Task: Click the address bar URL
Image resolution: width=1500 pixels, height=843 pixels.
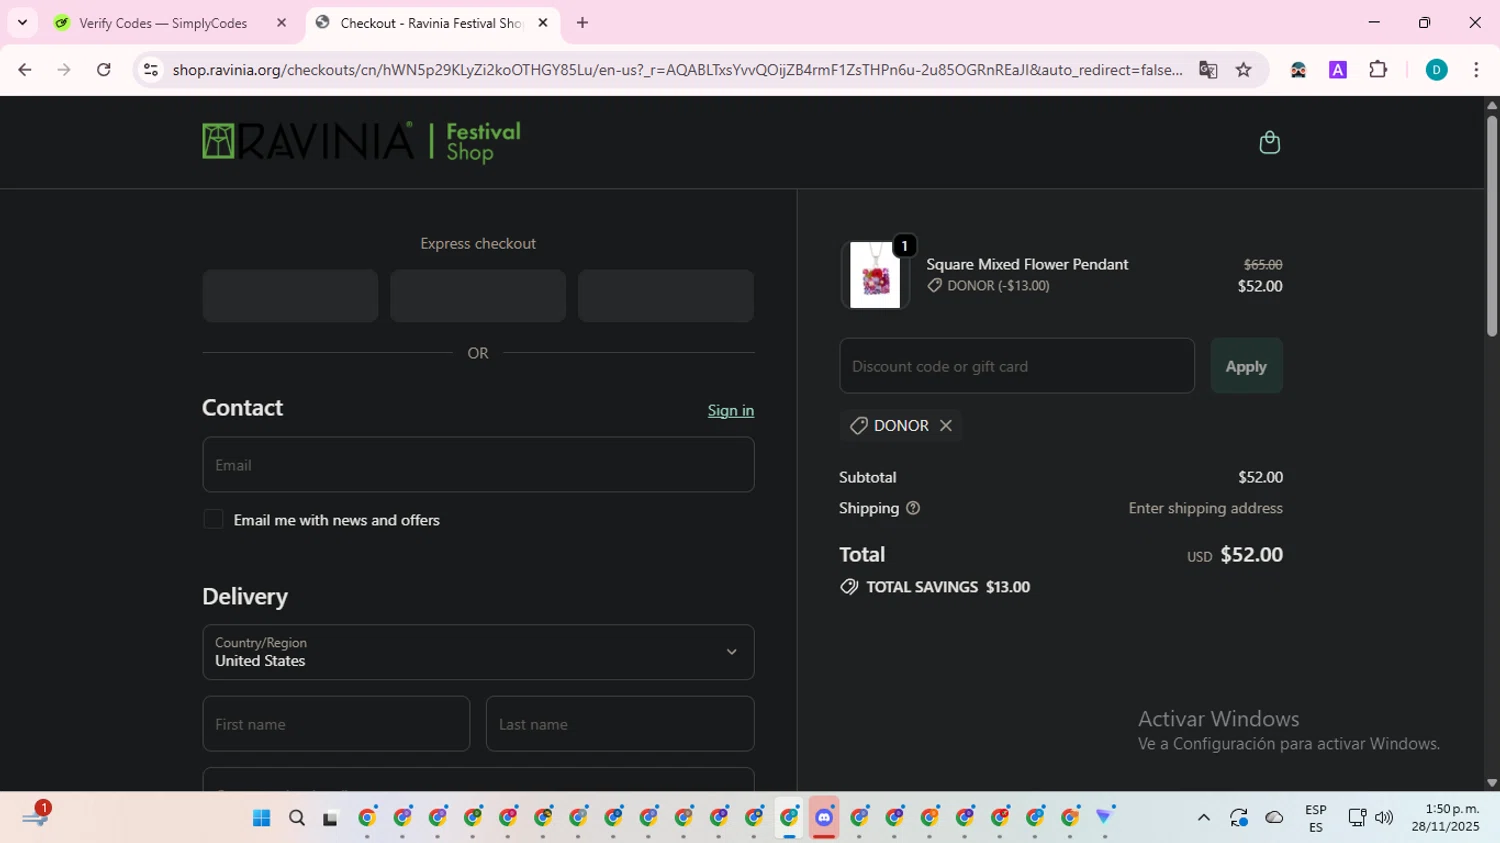Action: pyautogui.click(x=677, y=70)
